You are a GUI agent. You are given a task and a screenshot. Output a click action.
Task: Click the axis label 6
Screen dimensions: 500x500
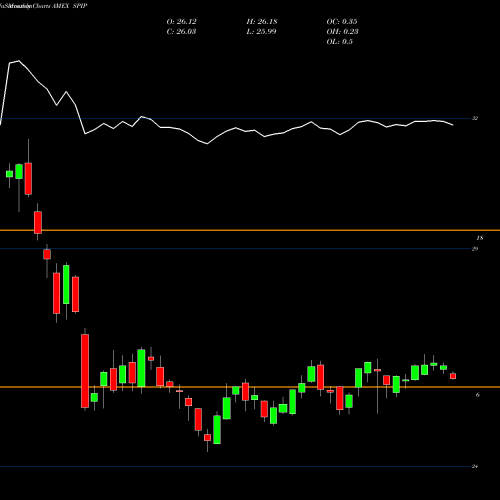coord(478,395)
